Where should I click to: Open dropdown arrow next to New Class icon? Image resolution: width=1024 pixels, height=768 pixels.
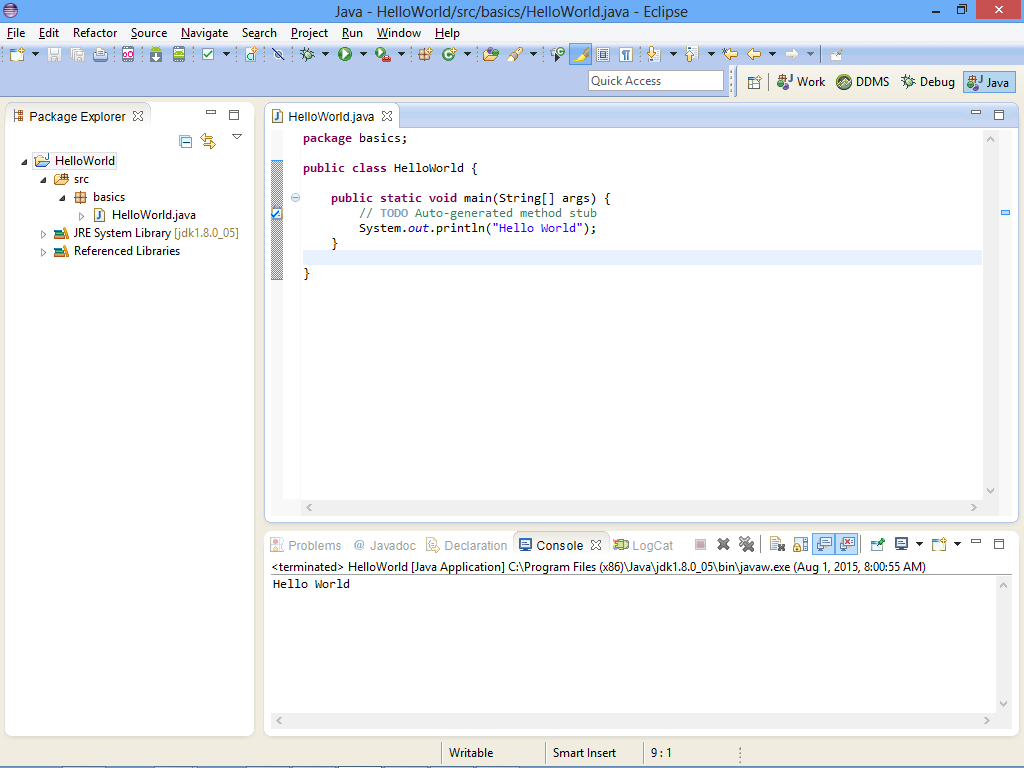pos(467,55)
